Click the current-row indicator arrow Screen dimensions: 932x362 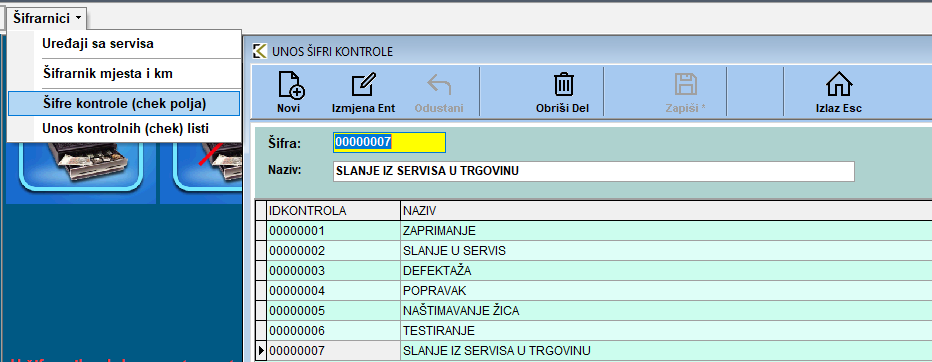click(260, 350)
